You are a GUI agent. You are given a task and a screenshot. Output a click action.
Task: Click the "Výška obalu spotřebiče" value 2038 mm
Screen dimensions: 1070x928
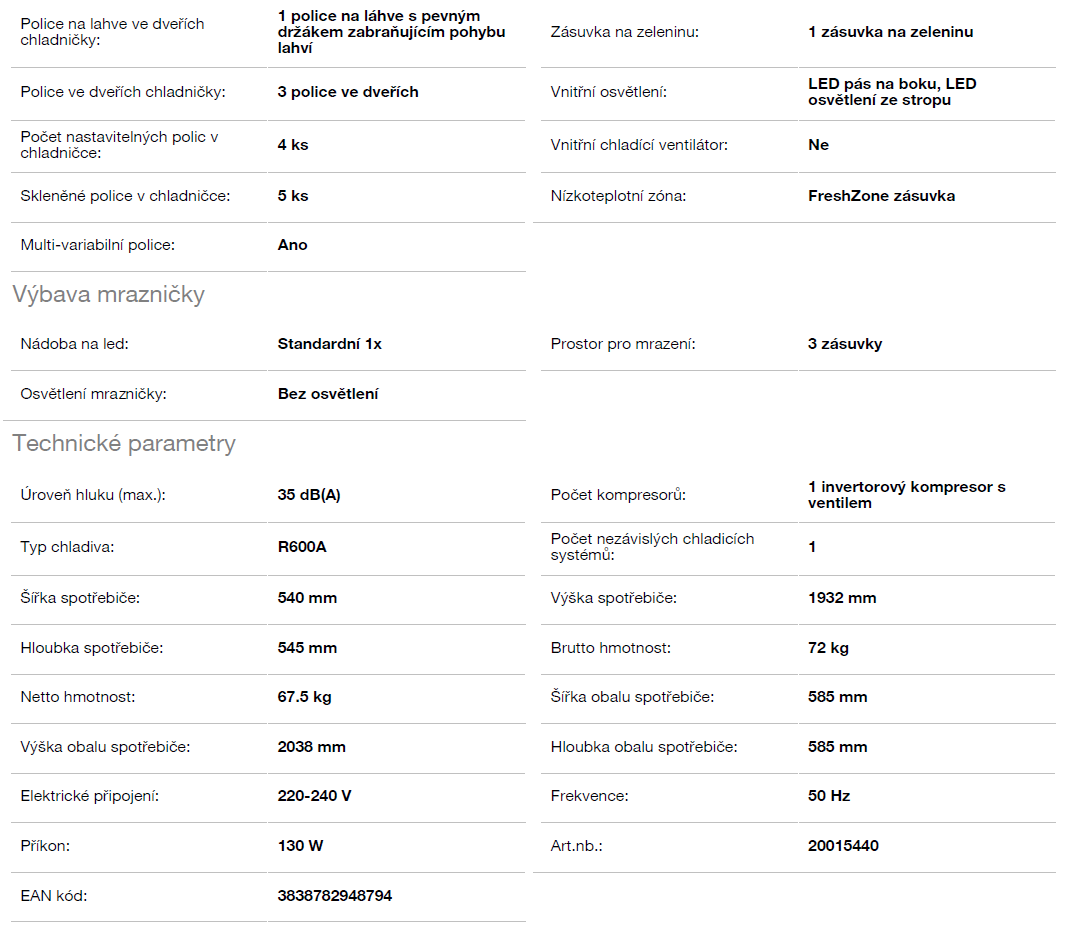click(x=311, y=747)
